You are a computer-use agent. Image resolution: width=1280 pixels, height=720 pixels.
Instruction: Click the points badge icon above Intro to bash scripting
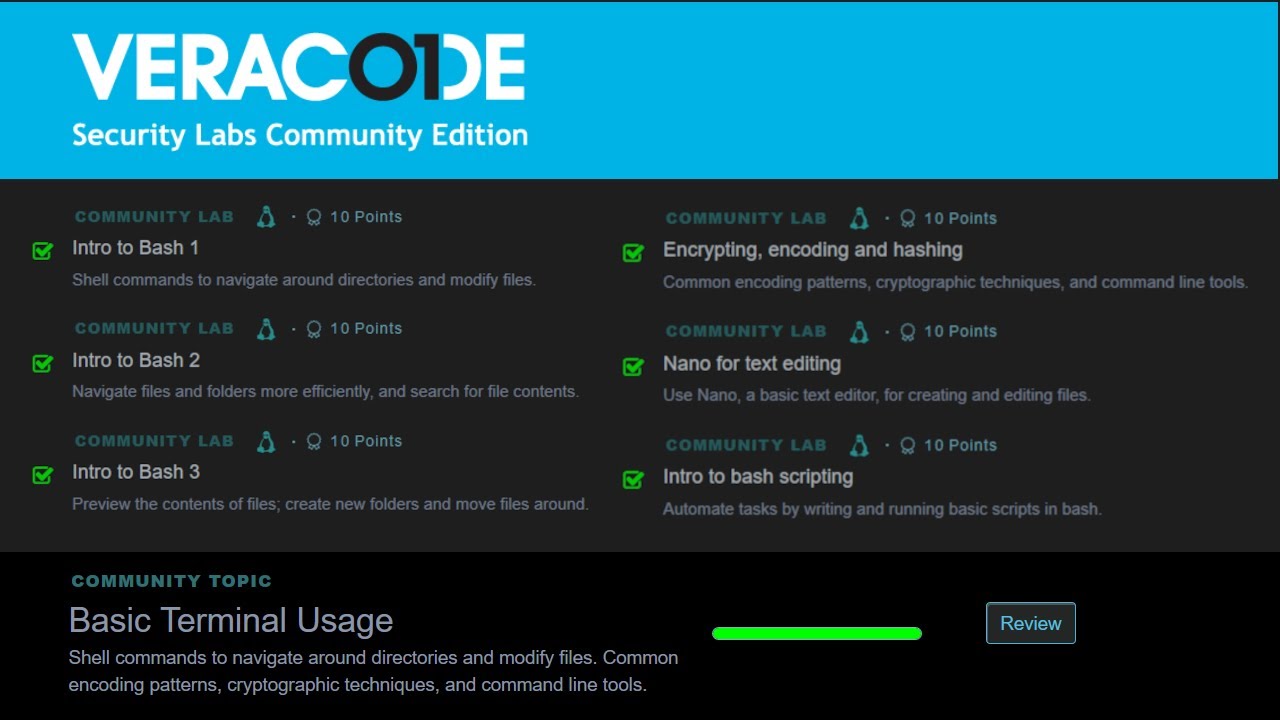(x=907, y=446)
